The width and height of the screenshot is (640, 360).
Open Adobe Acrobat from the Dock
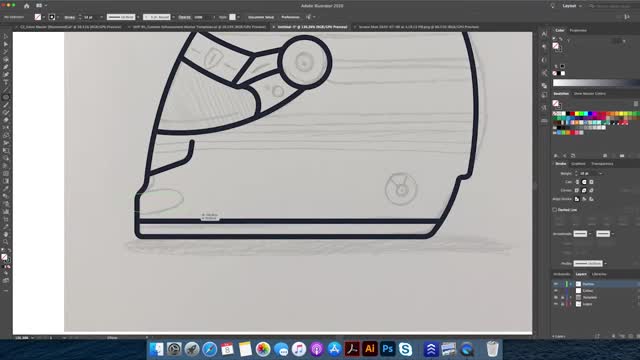coord(352,349)
